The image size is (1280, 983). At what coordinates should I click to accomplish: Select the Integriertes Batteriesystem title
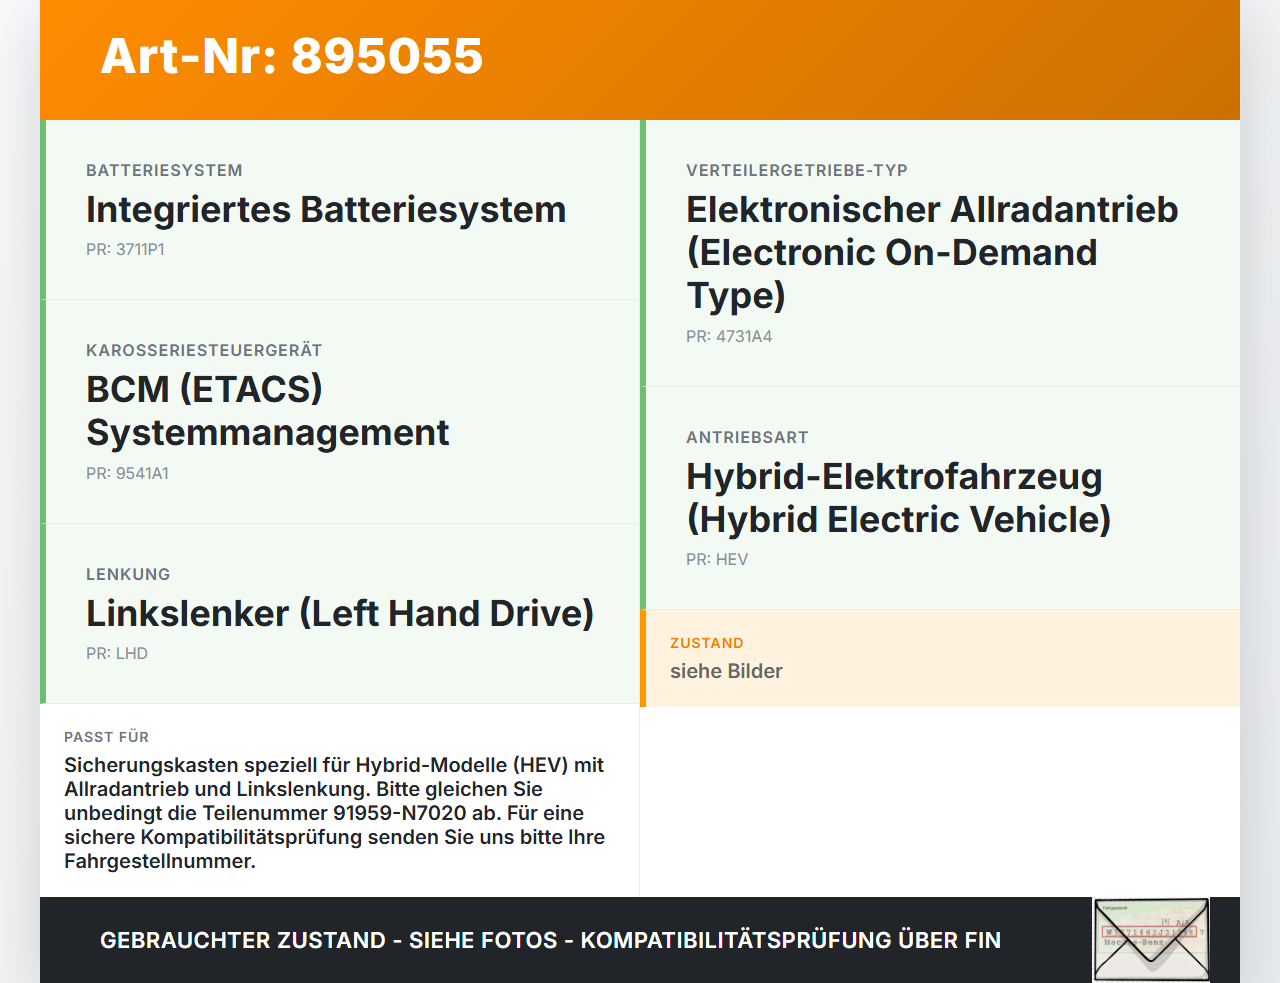tap(326, 210)
